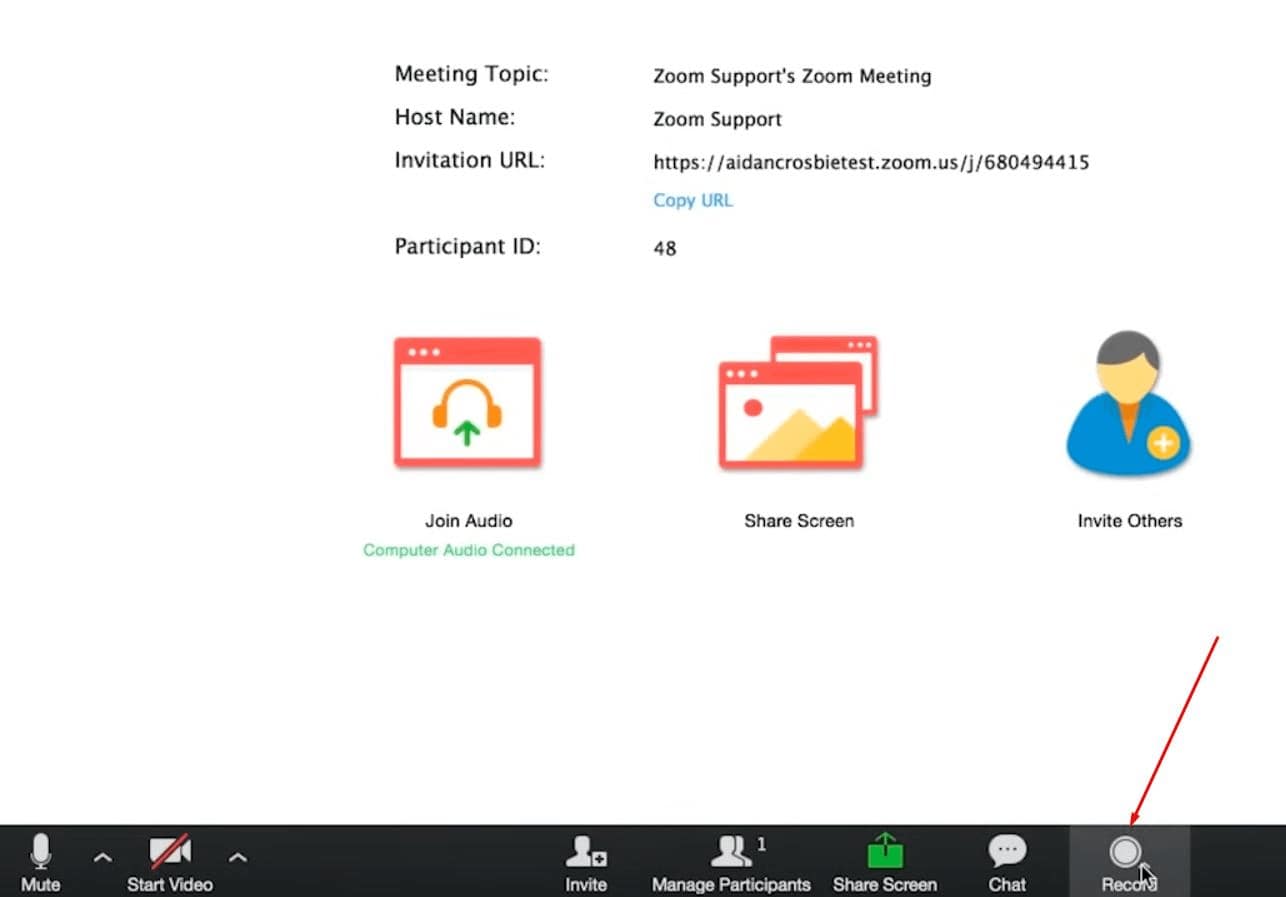
Task: Open audio options chevron next to Mute
Action: click(x=102, y=857)
